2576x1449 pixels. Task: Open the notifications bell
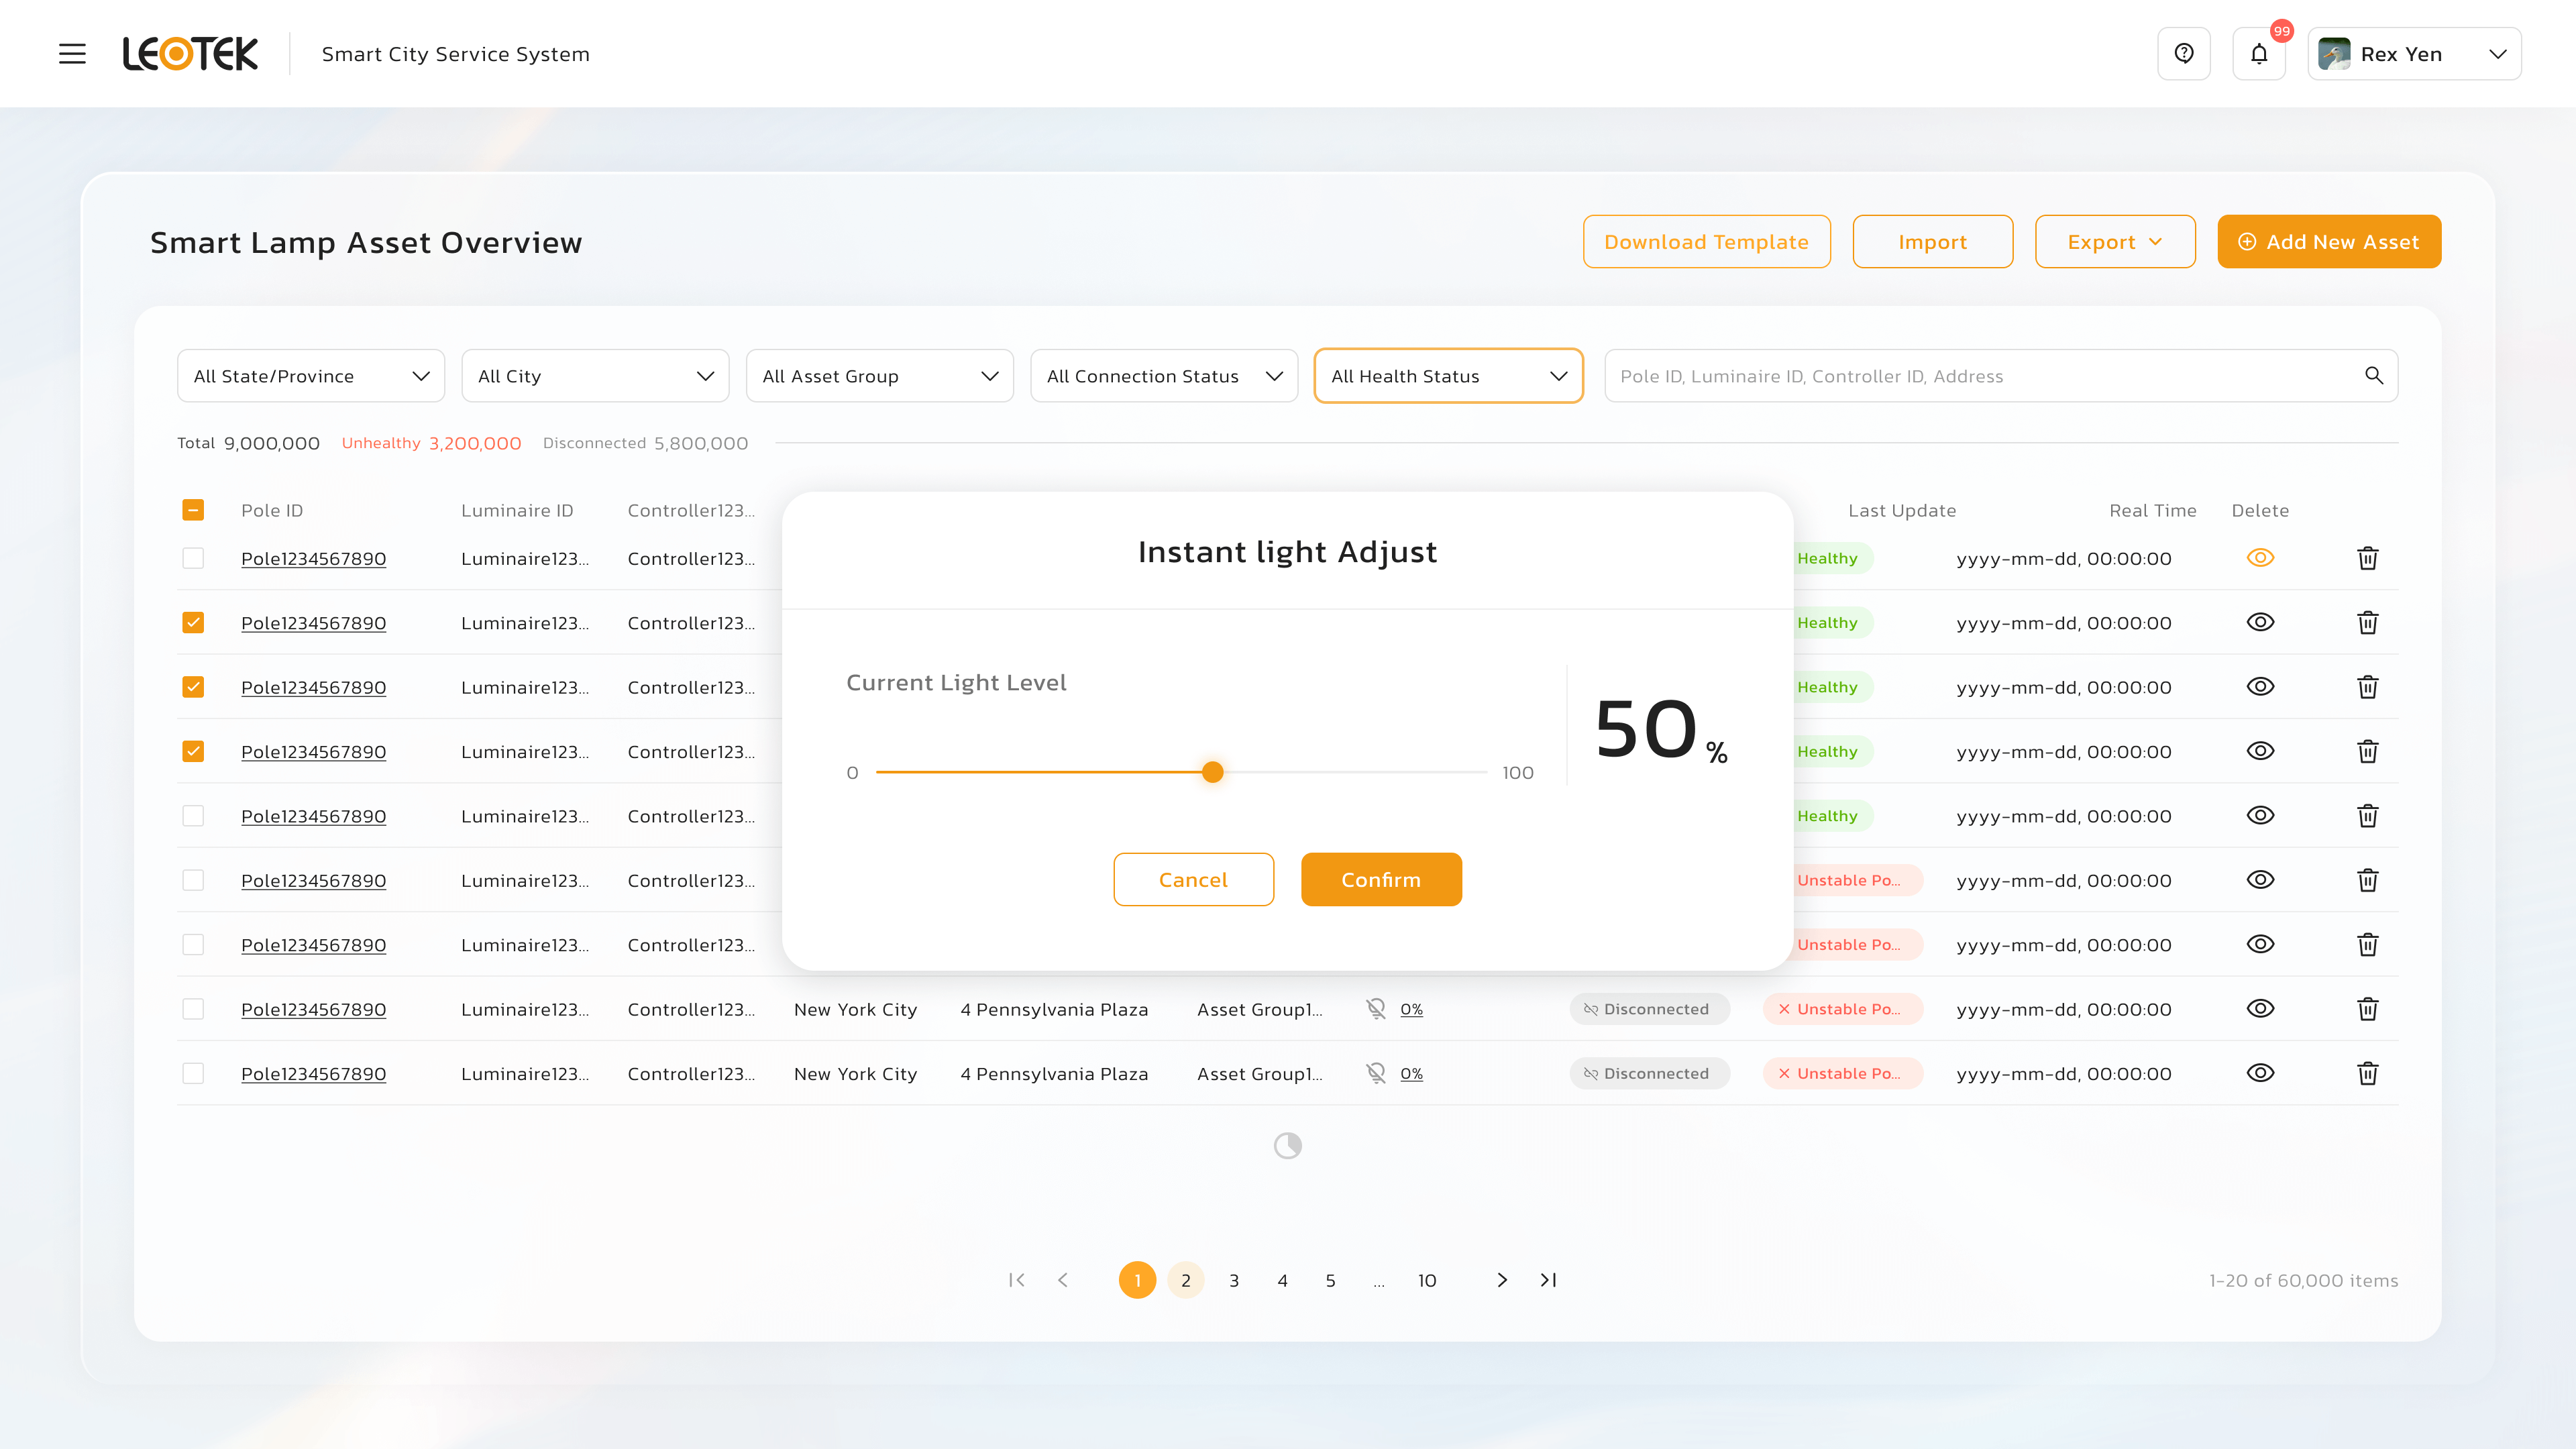point(2259,54)
